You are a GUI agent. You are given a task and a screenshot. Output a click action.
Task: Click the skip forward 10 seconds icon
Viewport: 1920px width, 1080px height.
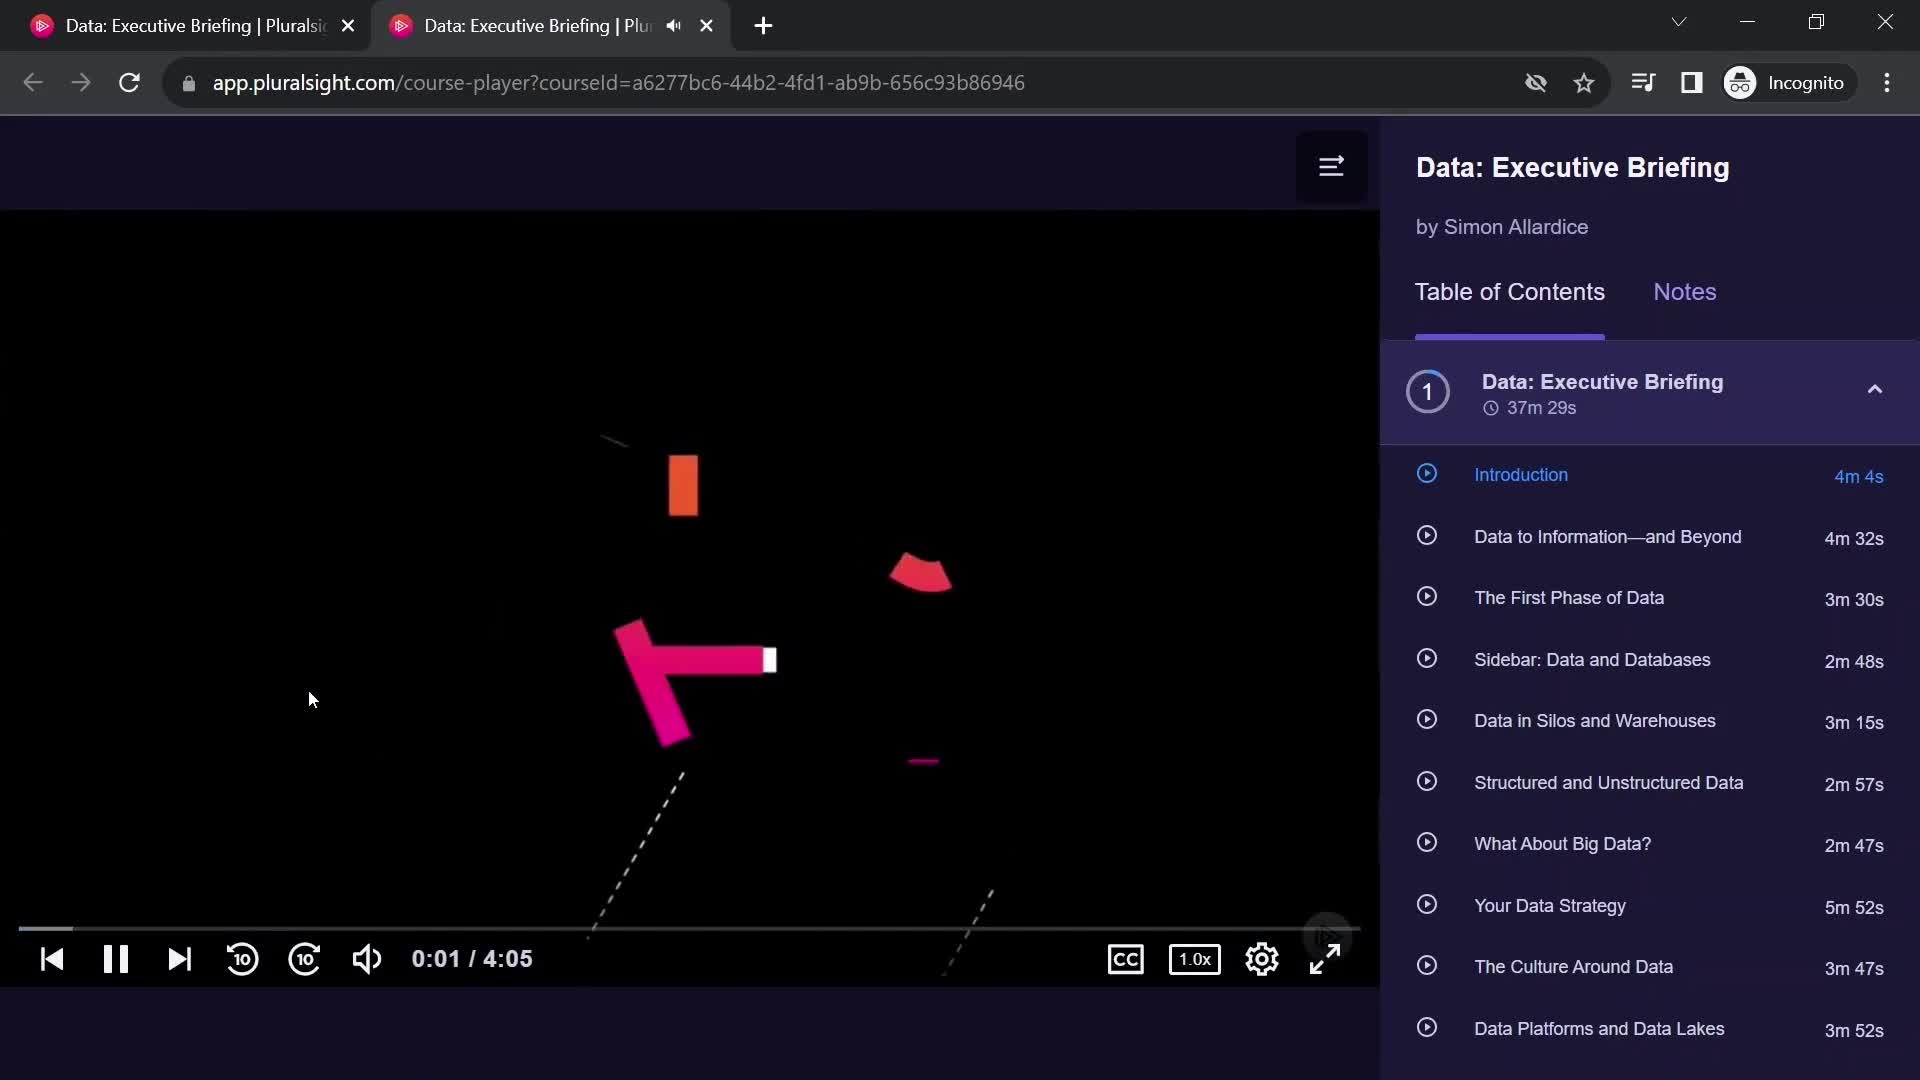click(305, 959)
